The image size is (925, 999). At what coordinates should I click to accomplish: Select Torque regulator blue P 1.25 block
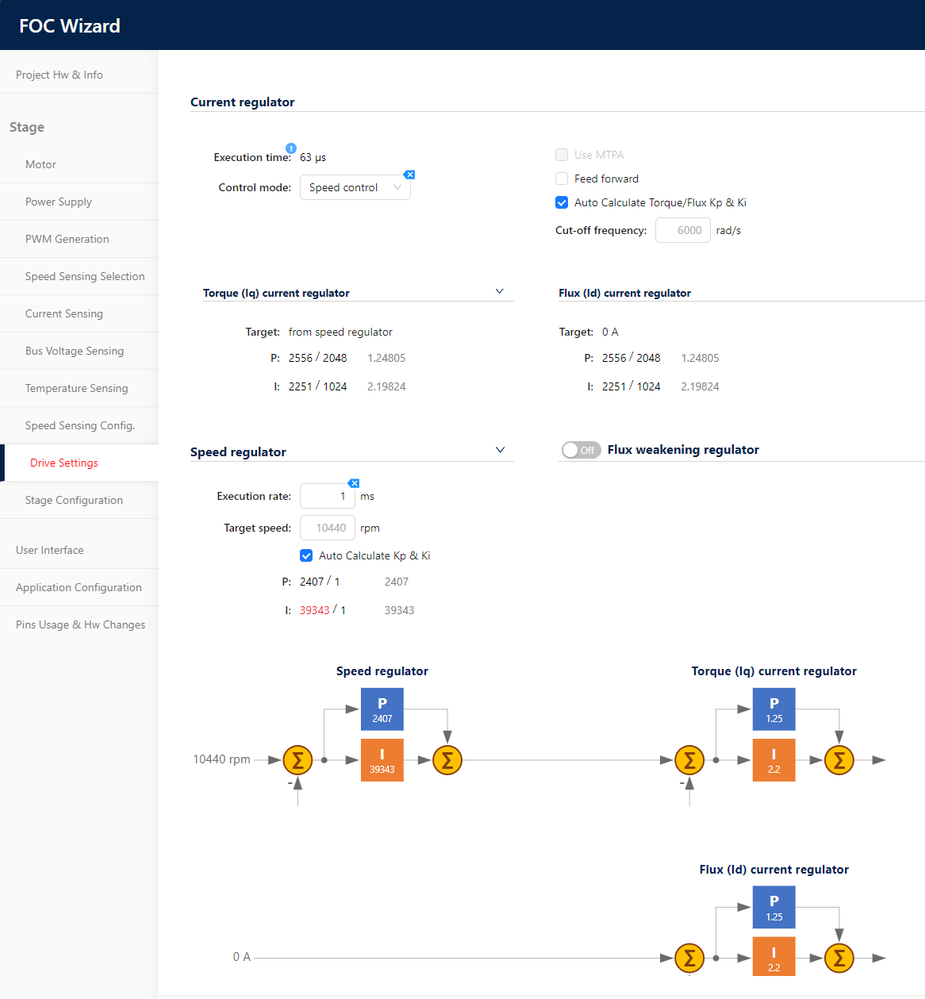click(x=774, y=709)
